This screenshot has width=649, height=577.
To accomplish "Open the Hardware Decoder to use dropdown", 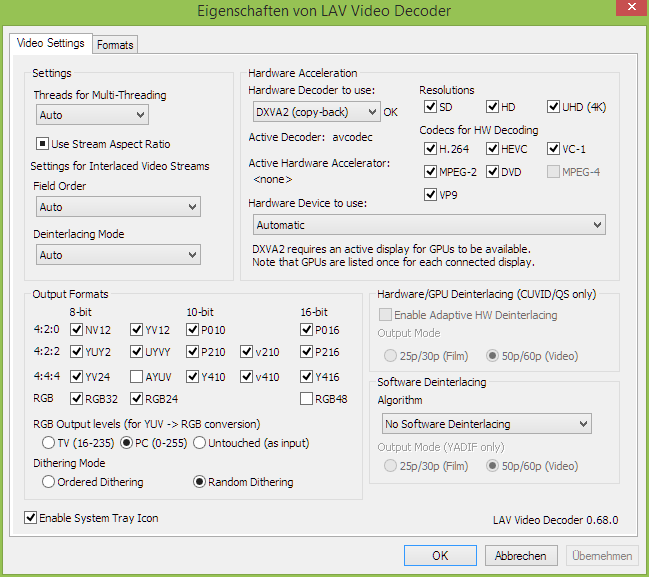I will (314, 112).
